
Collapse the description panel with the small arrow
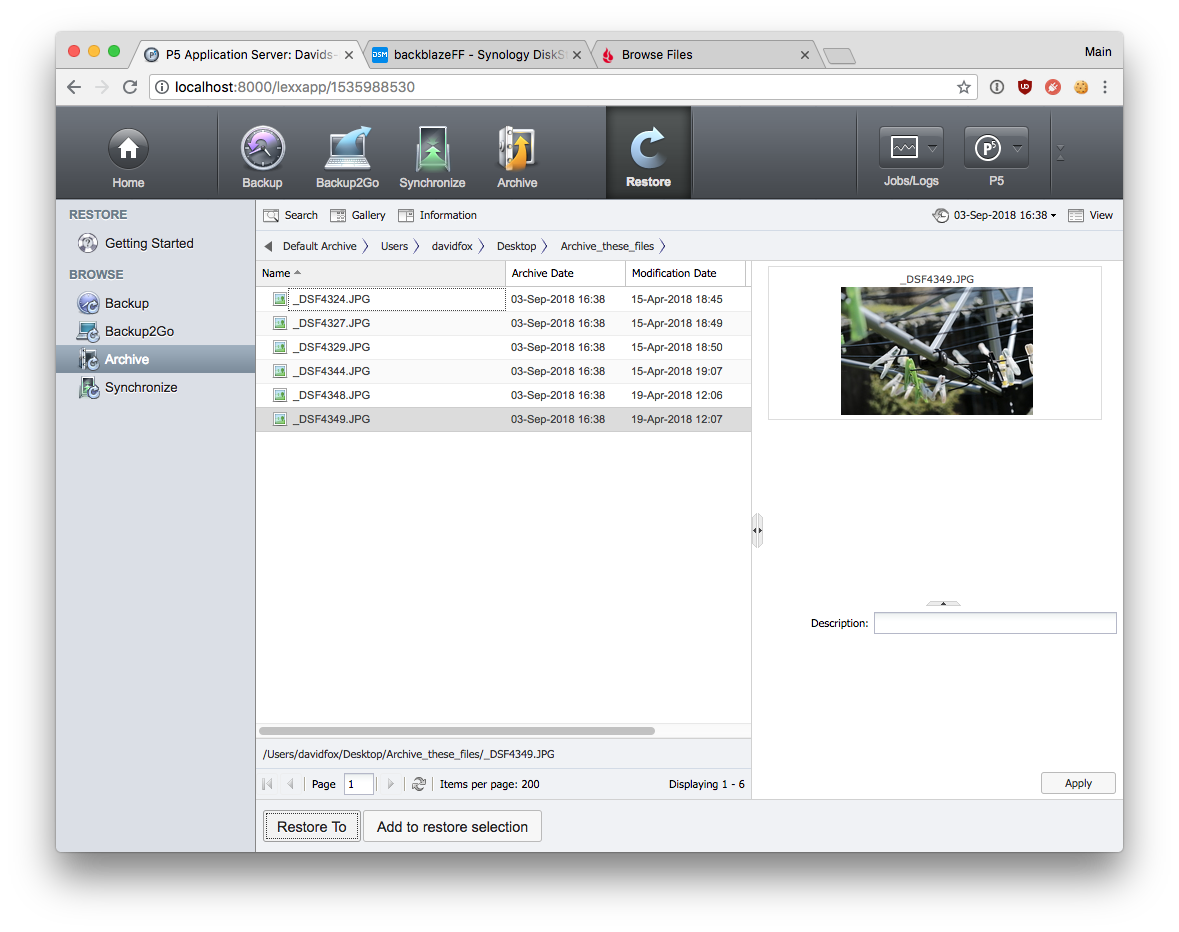point(943,603)
